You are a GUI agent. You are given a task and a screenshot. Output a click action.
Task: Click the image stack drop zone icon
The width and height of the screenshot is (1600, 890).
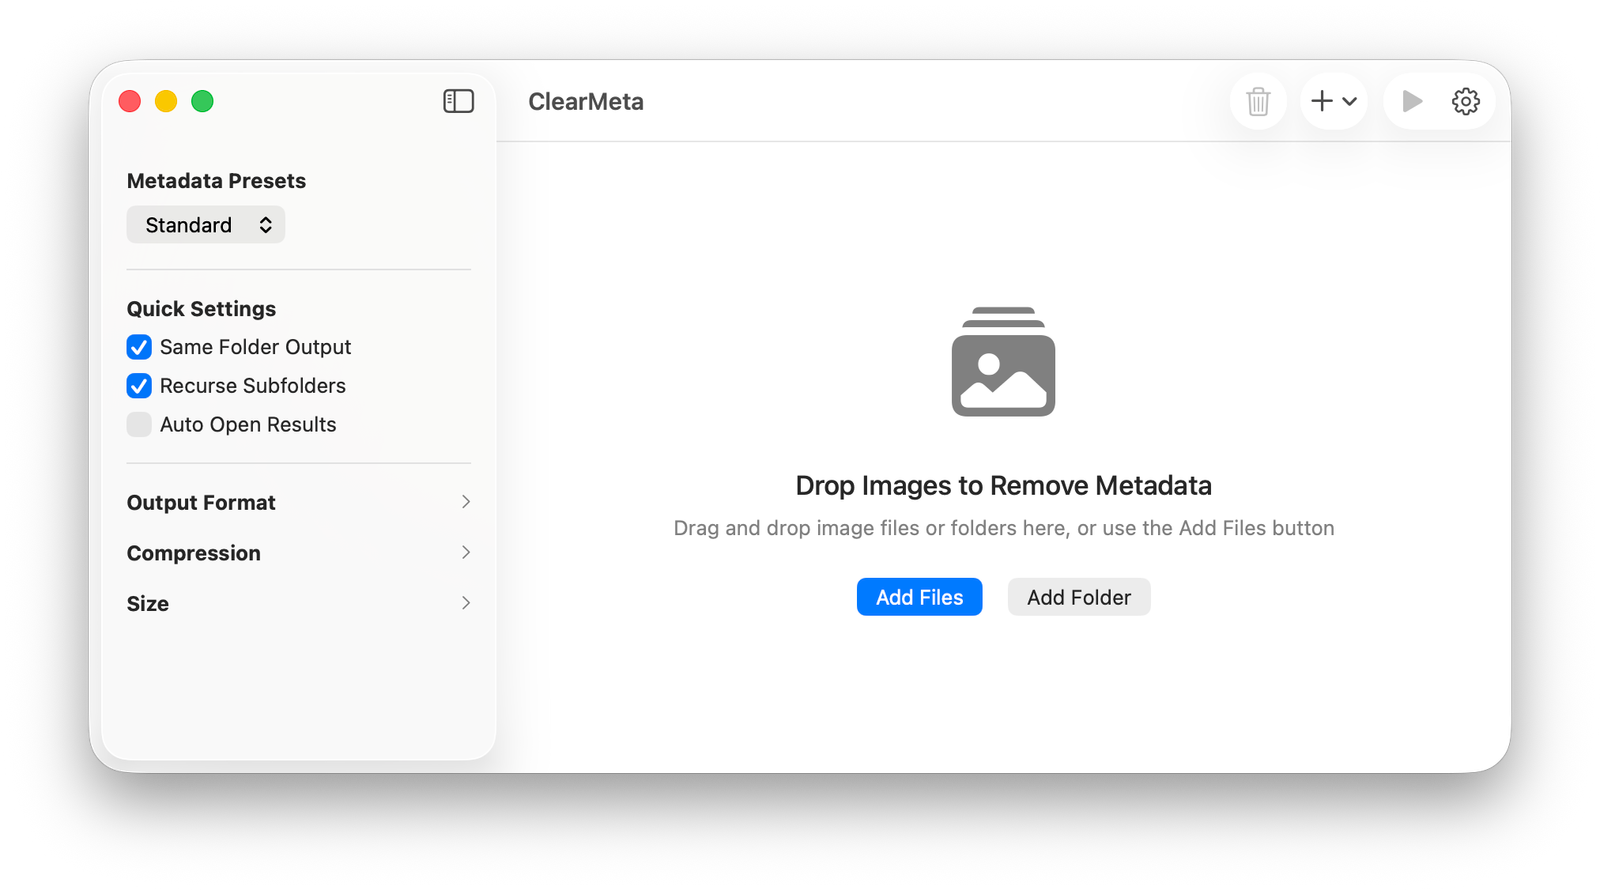pyautogui.click(x=1003, y=361)
